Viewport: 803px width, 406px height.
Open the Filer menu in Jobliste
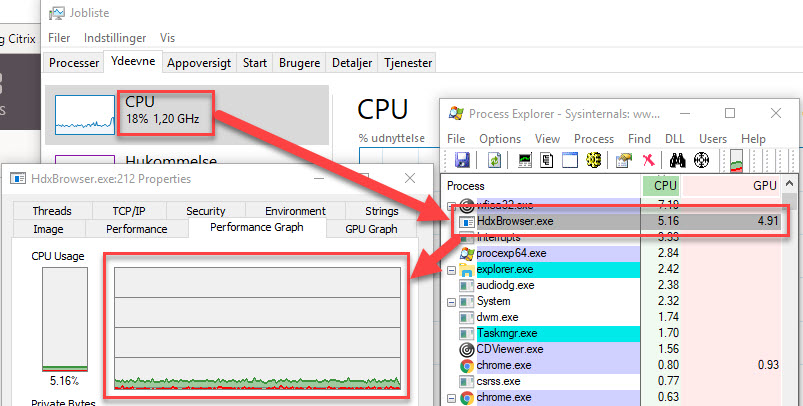[x=59, y=38]
